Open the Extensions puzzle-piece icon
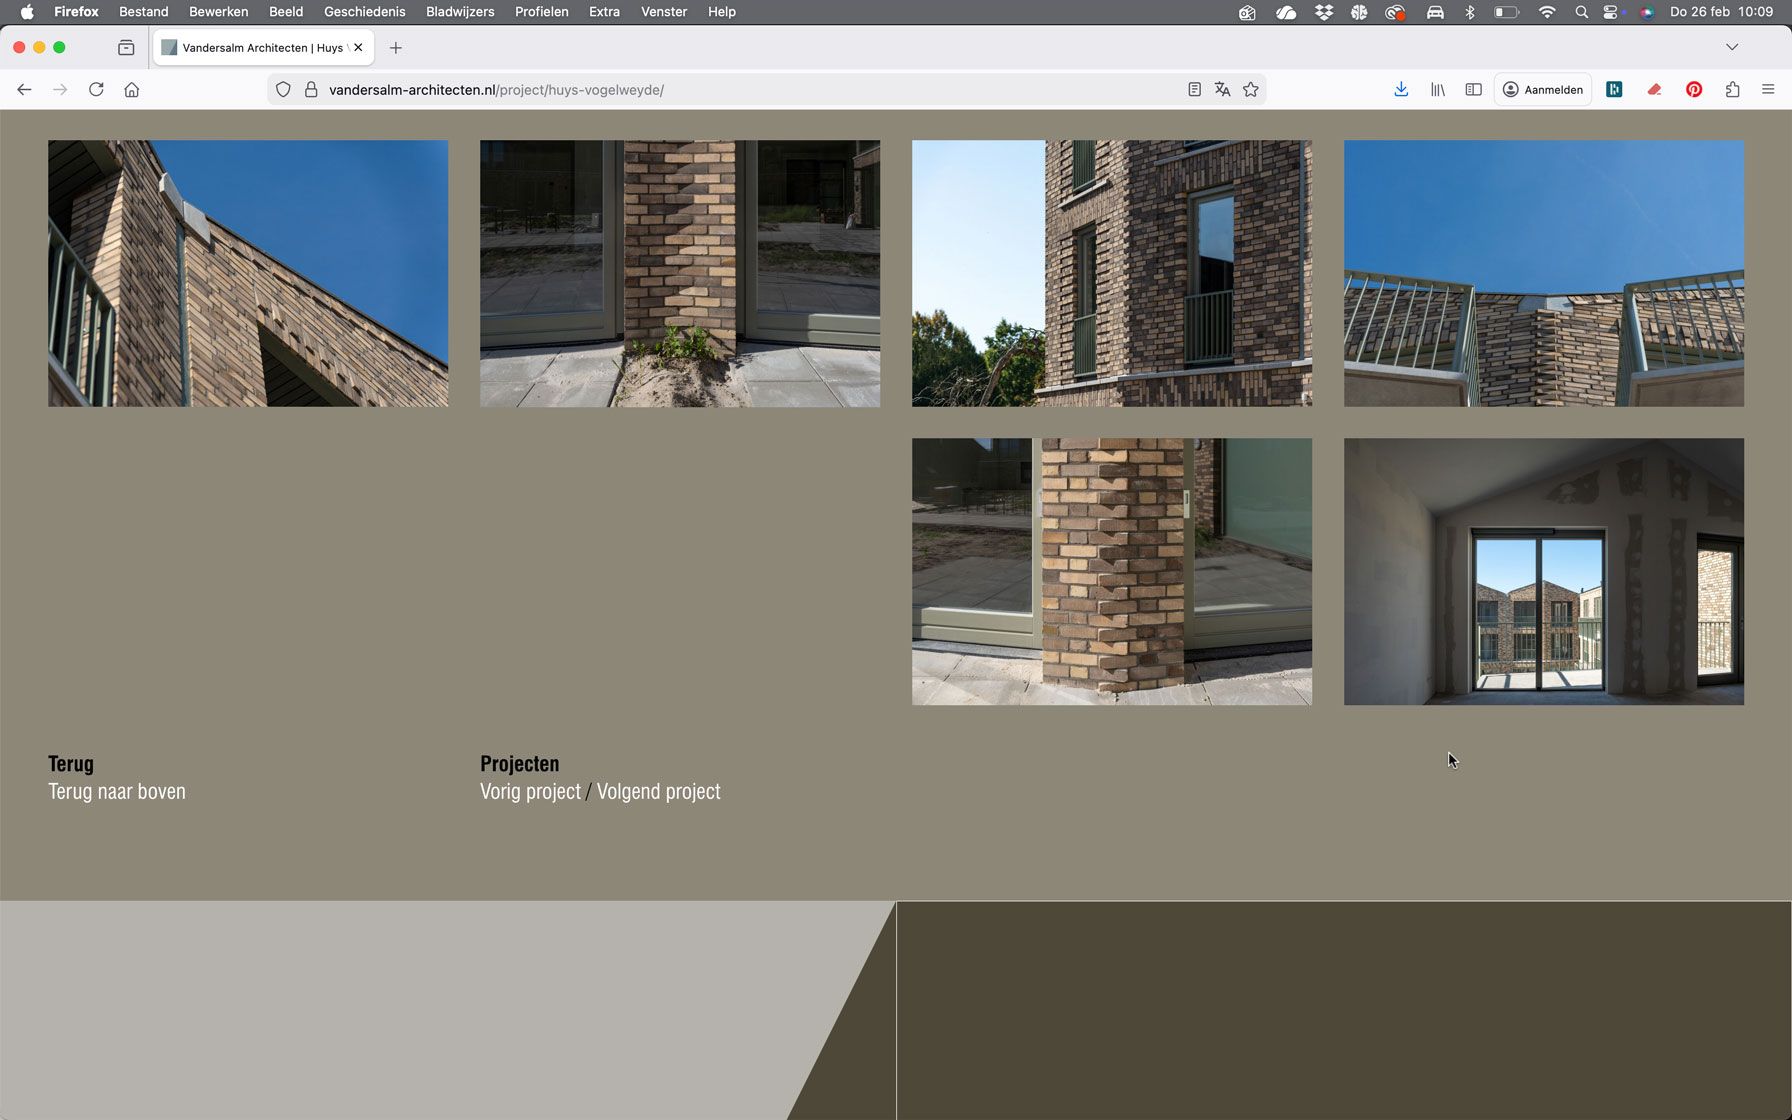The image size is (1792, 1120). pyautogui.click(x=1732, y=90)
